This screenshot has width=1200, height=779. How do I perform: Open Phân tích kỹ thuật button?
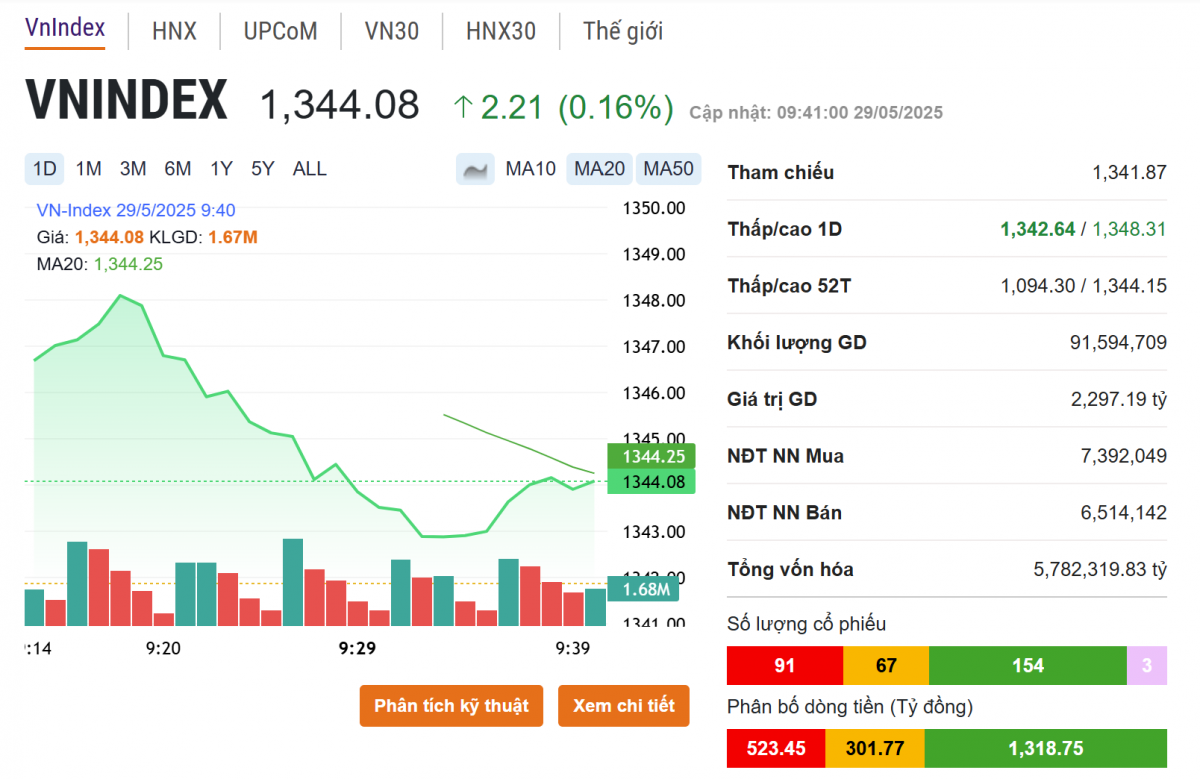point(451,705)
